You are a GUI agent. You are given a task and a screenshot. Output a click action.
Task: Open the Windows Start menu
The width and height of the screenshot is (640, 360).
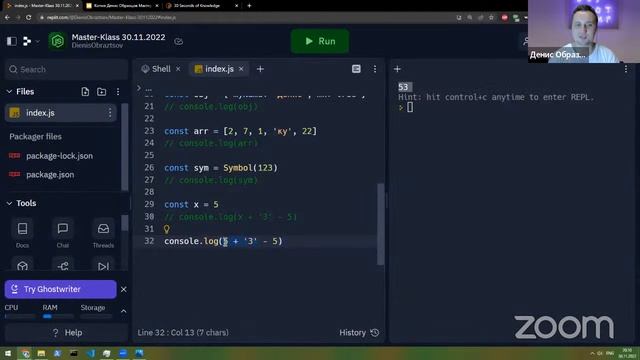coord(8,353)
